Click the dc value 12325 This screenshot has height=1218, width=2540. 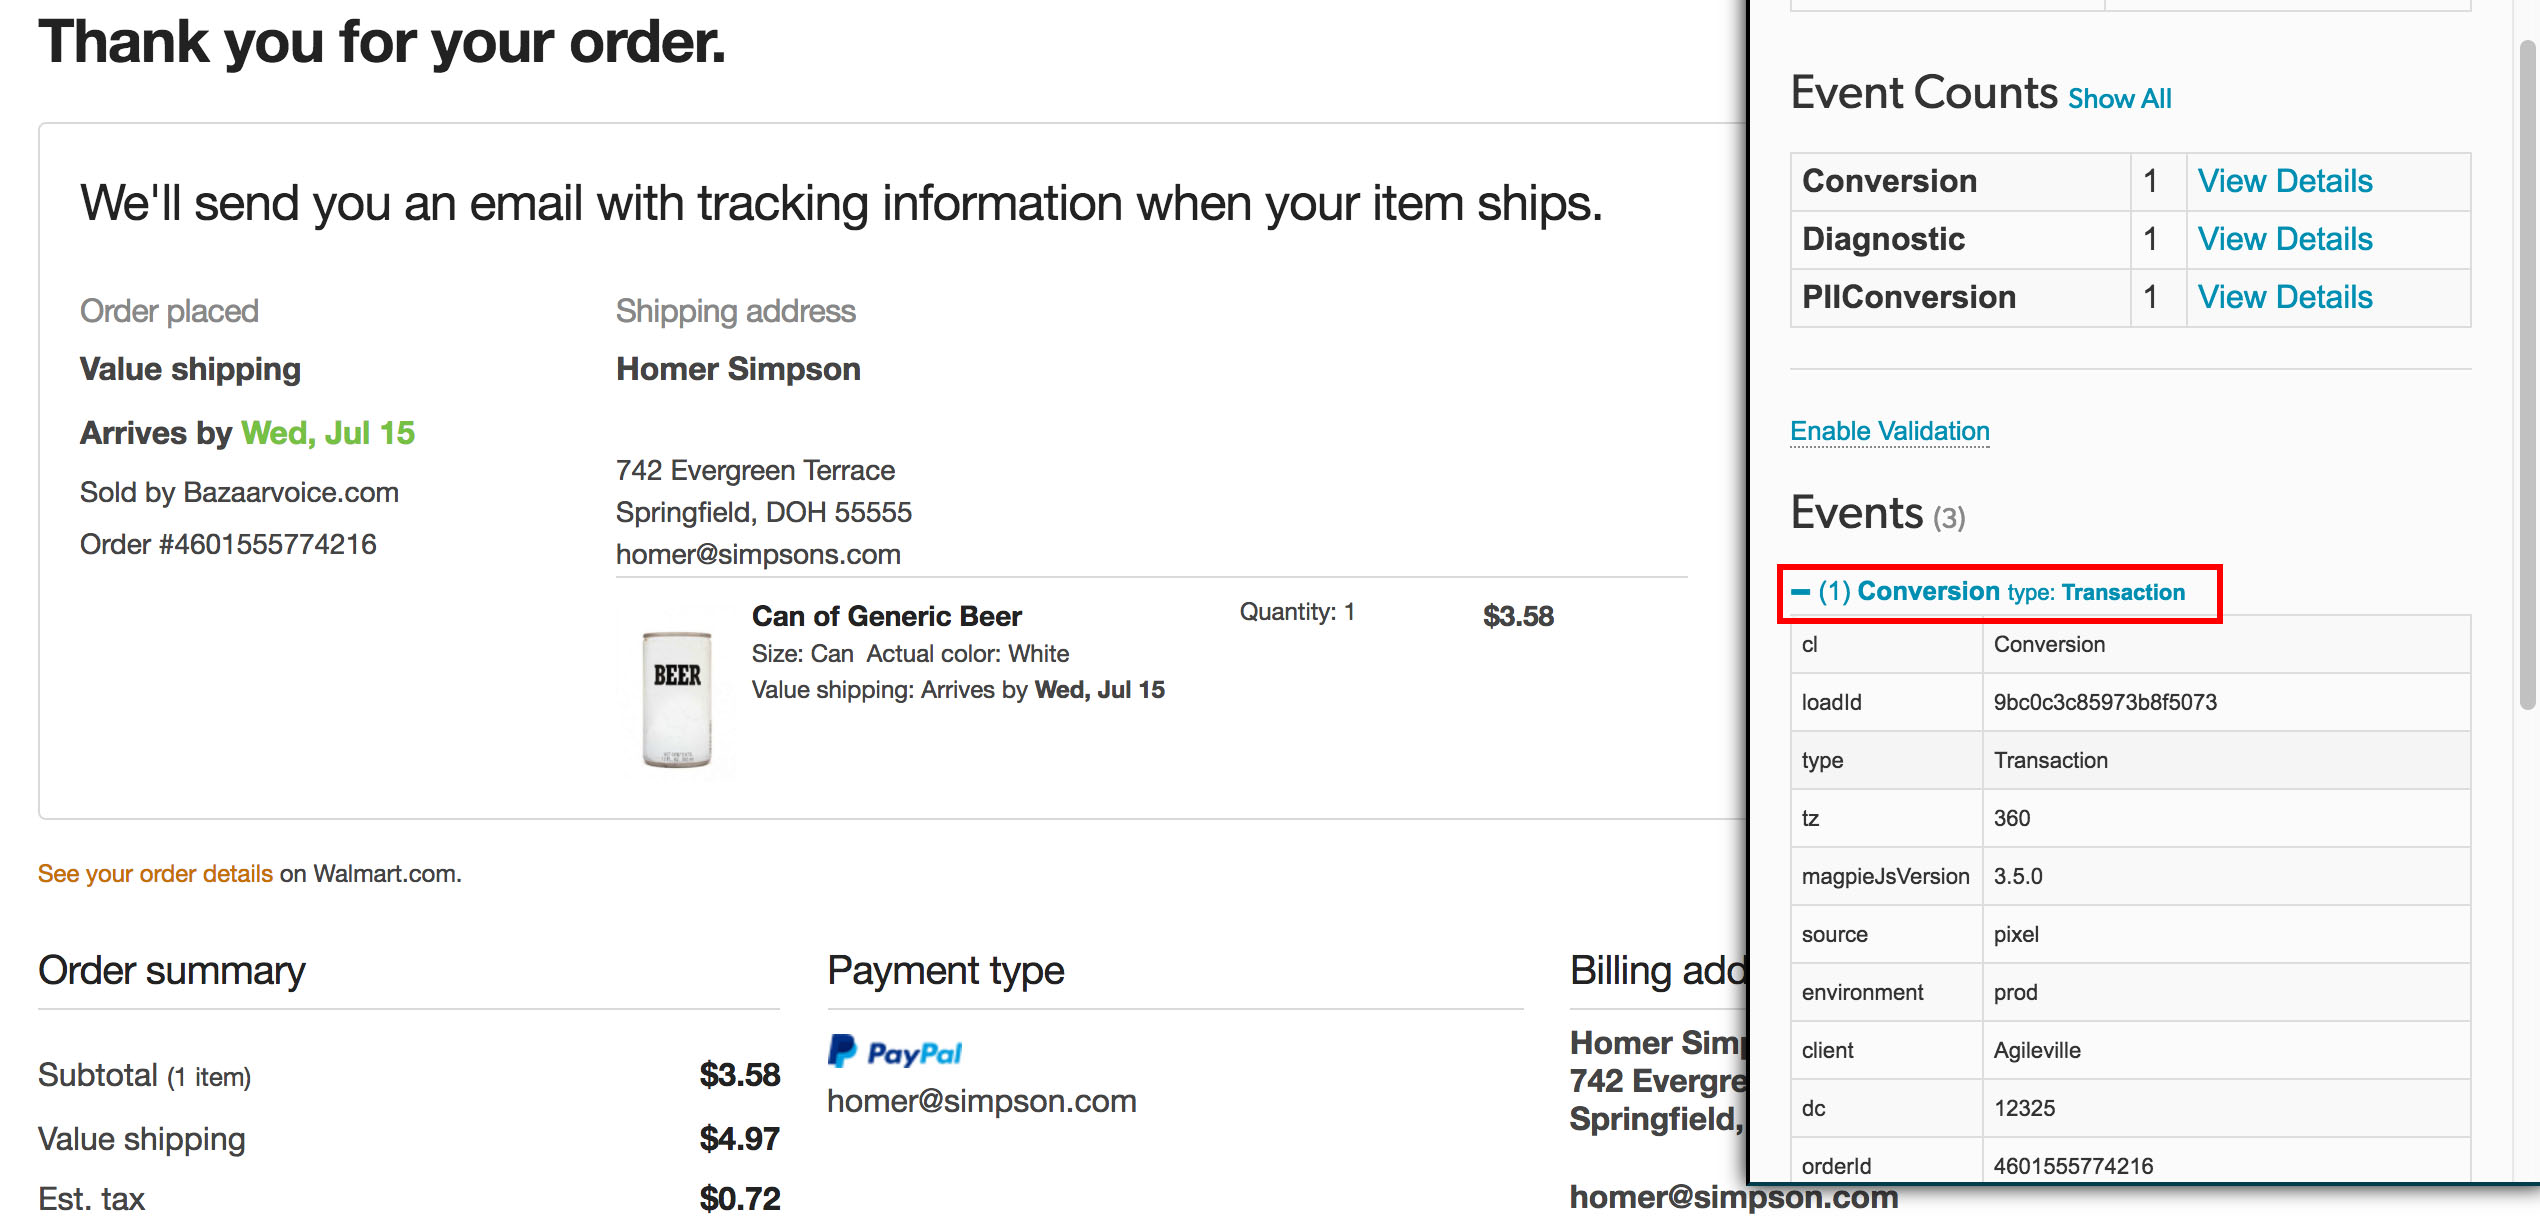(x=2024, y=1108)
